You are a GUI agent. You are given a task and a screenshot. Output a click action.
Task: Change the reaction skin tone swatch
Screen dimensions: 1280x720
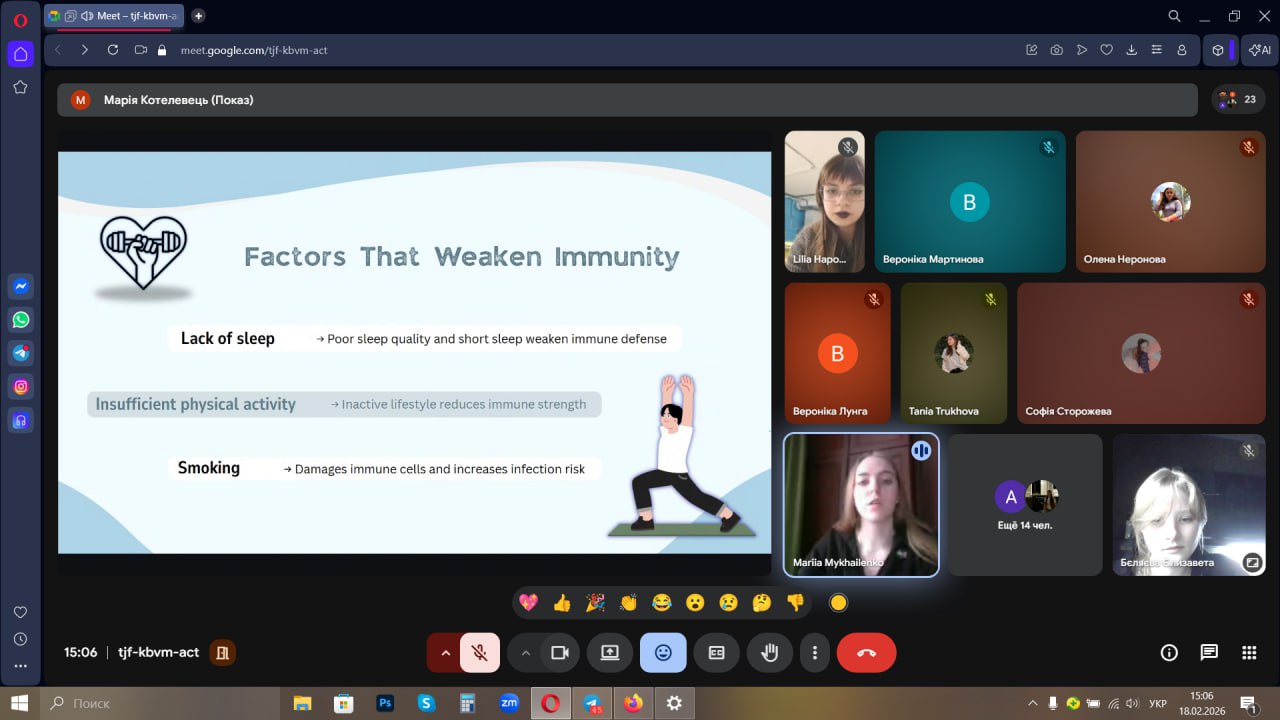click(x=838, y=602)
